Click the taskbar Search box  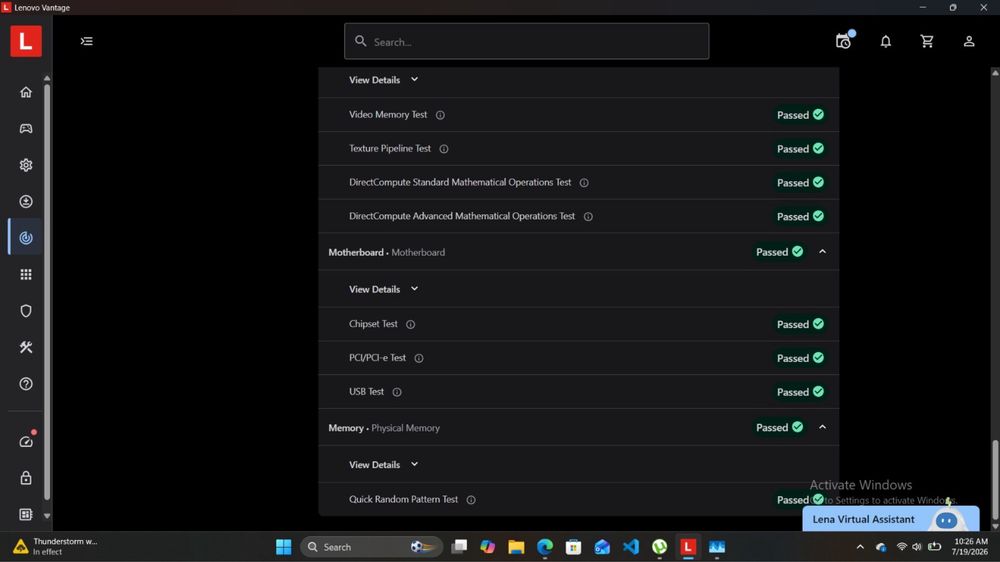pyautogui.click(x=371, y=547)
